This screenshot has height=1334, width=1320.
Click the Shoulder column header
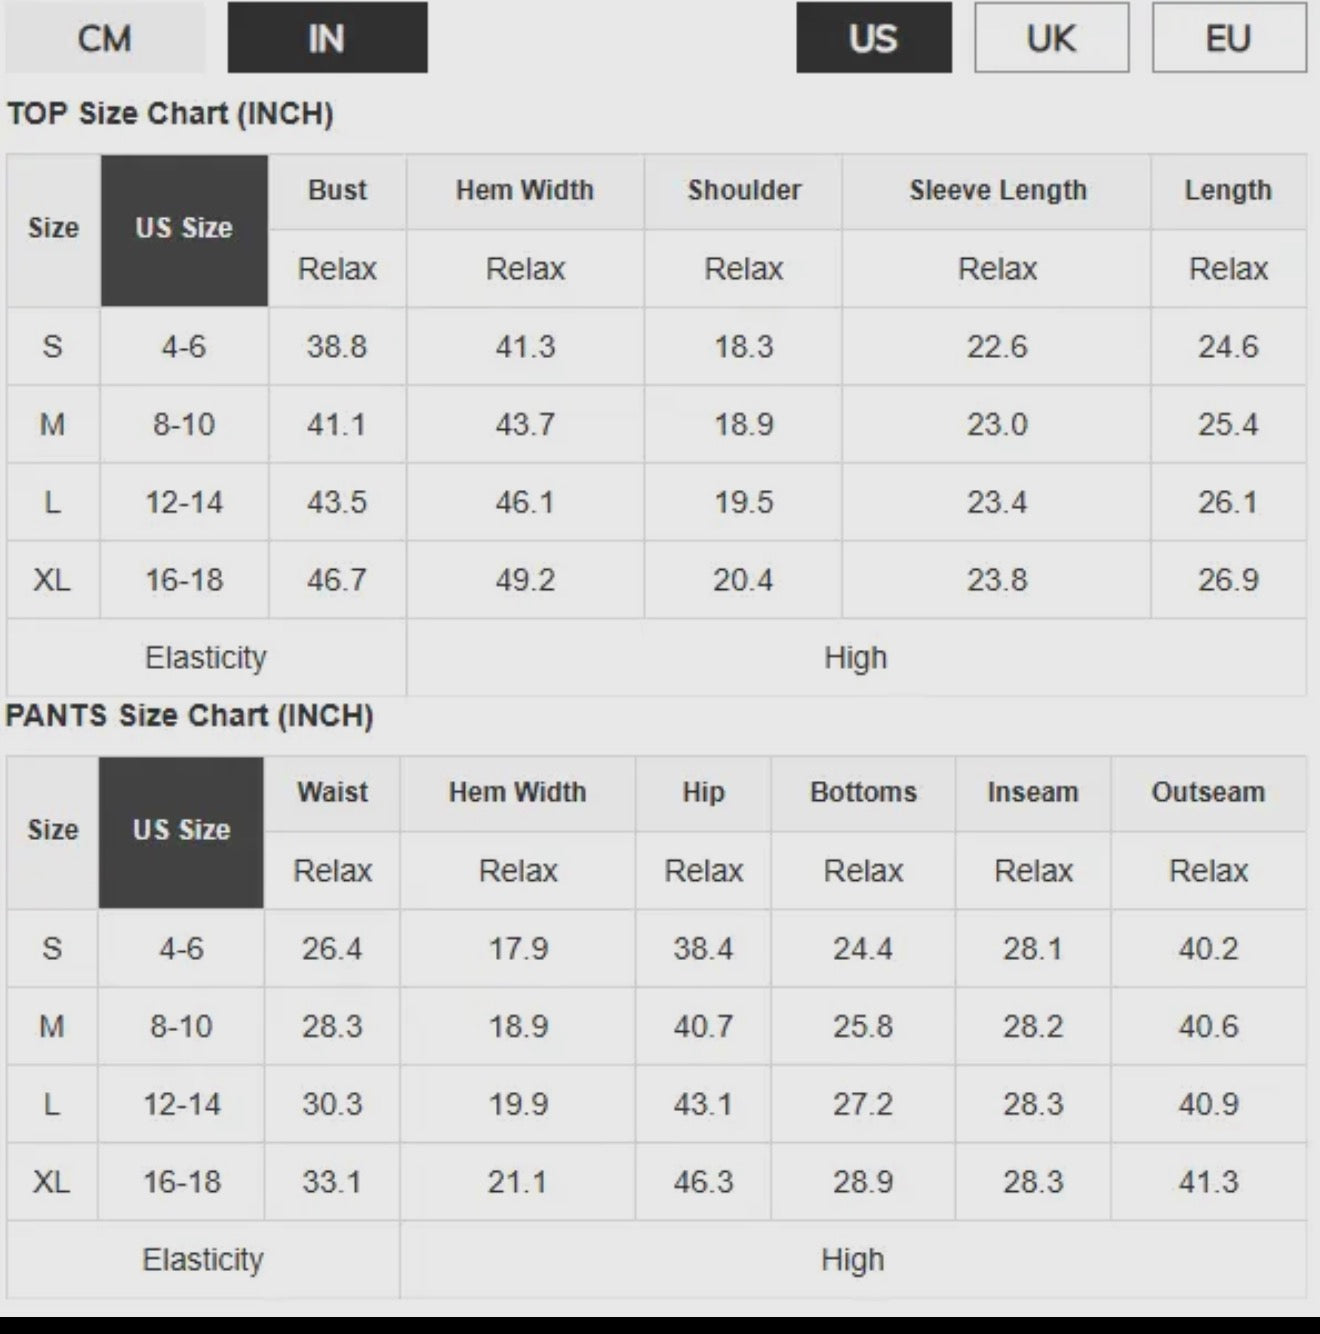coord(744,190)
